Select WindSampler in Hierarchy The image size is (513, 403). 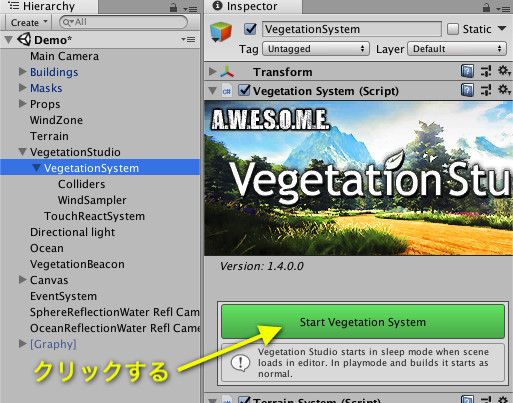[x=92, y=200]
